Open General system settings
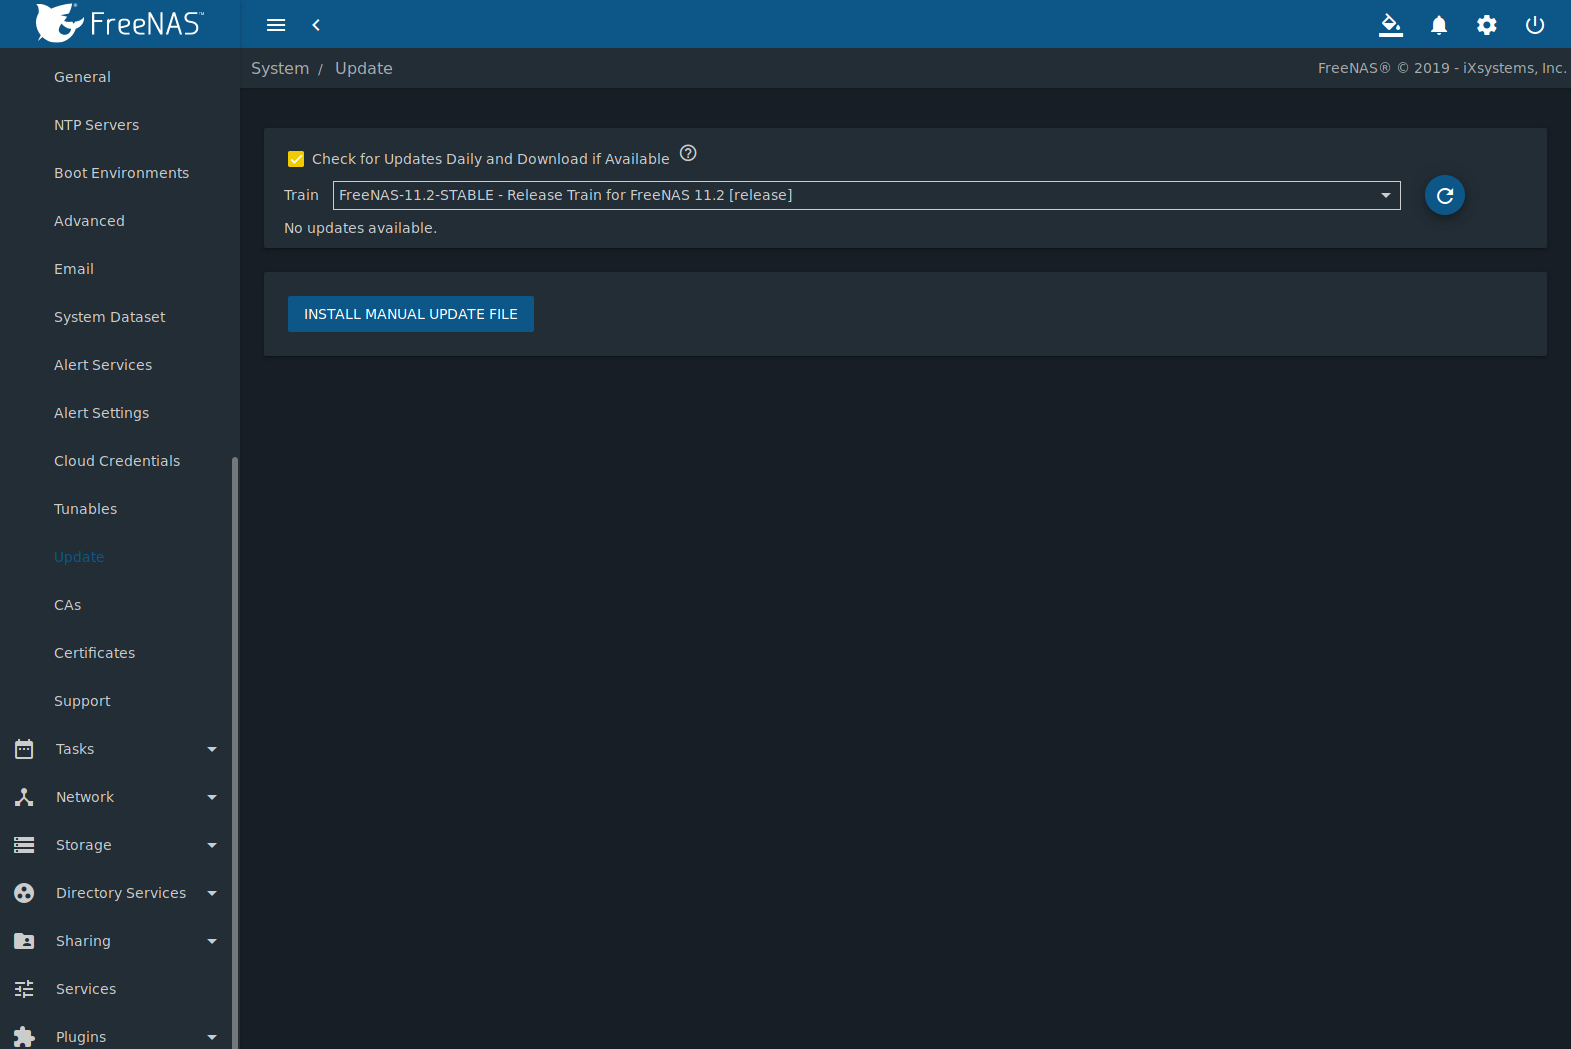This screenshot has width=1571, height=1049. tap(82, 77)
